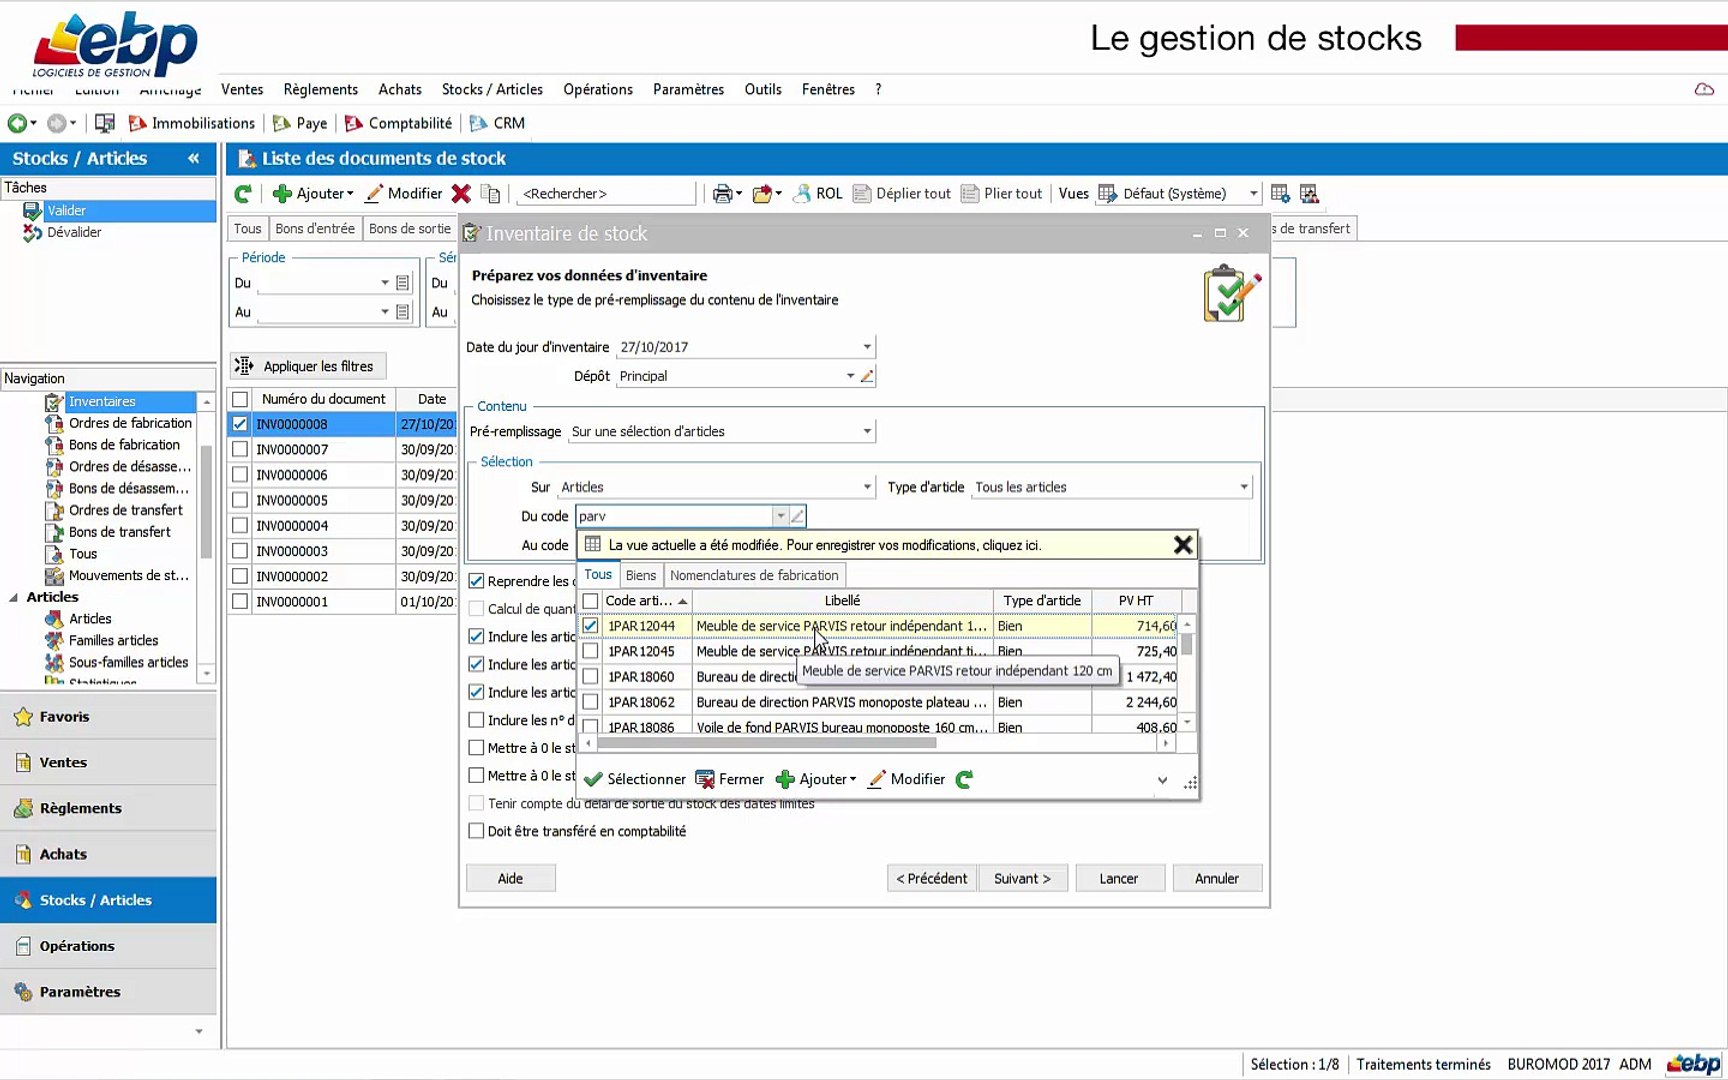Refresh the article lookup popup list

tap(964, 779)
